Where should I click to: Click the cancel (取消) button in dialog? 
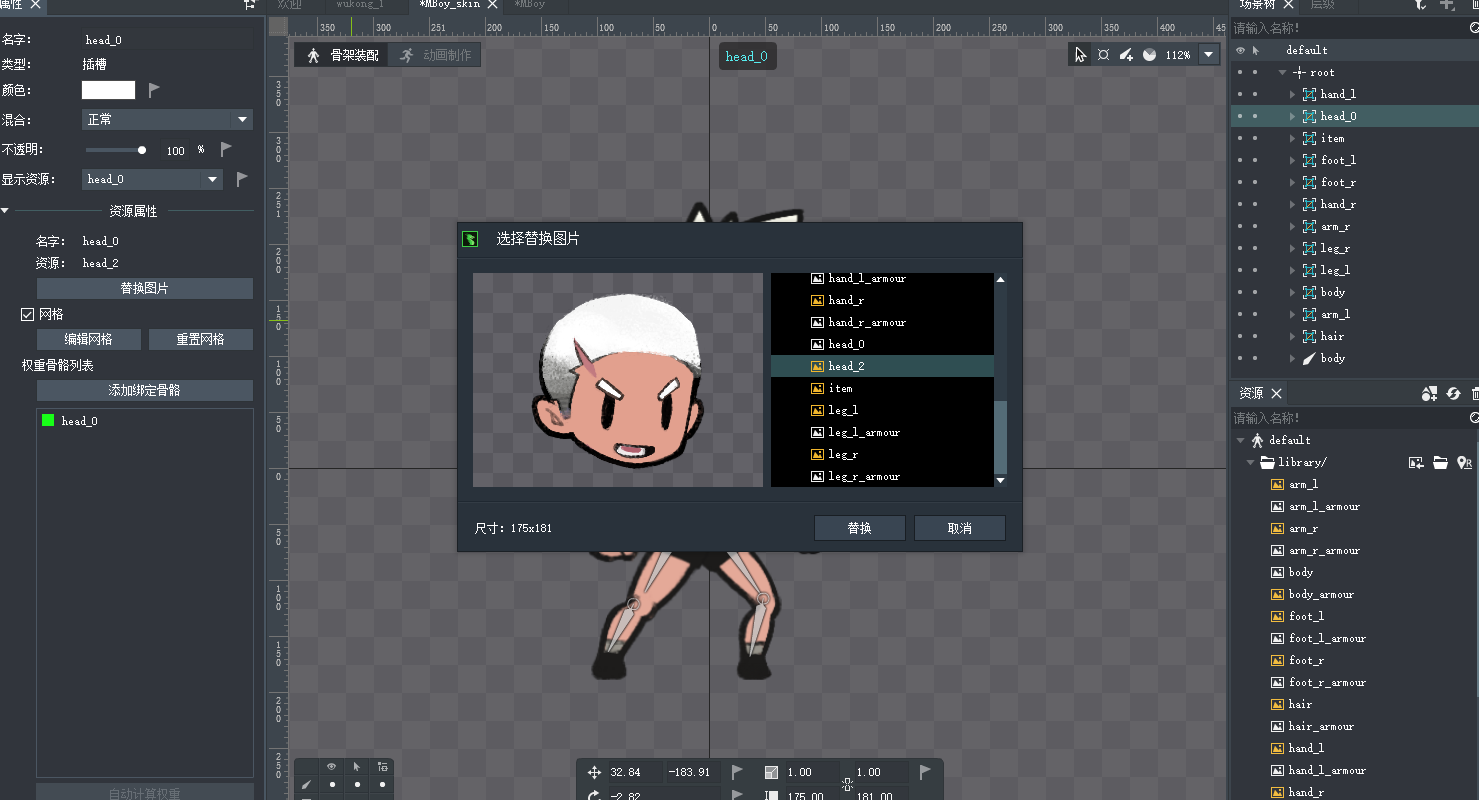click(960, 528)
